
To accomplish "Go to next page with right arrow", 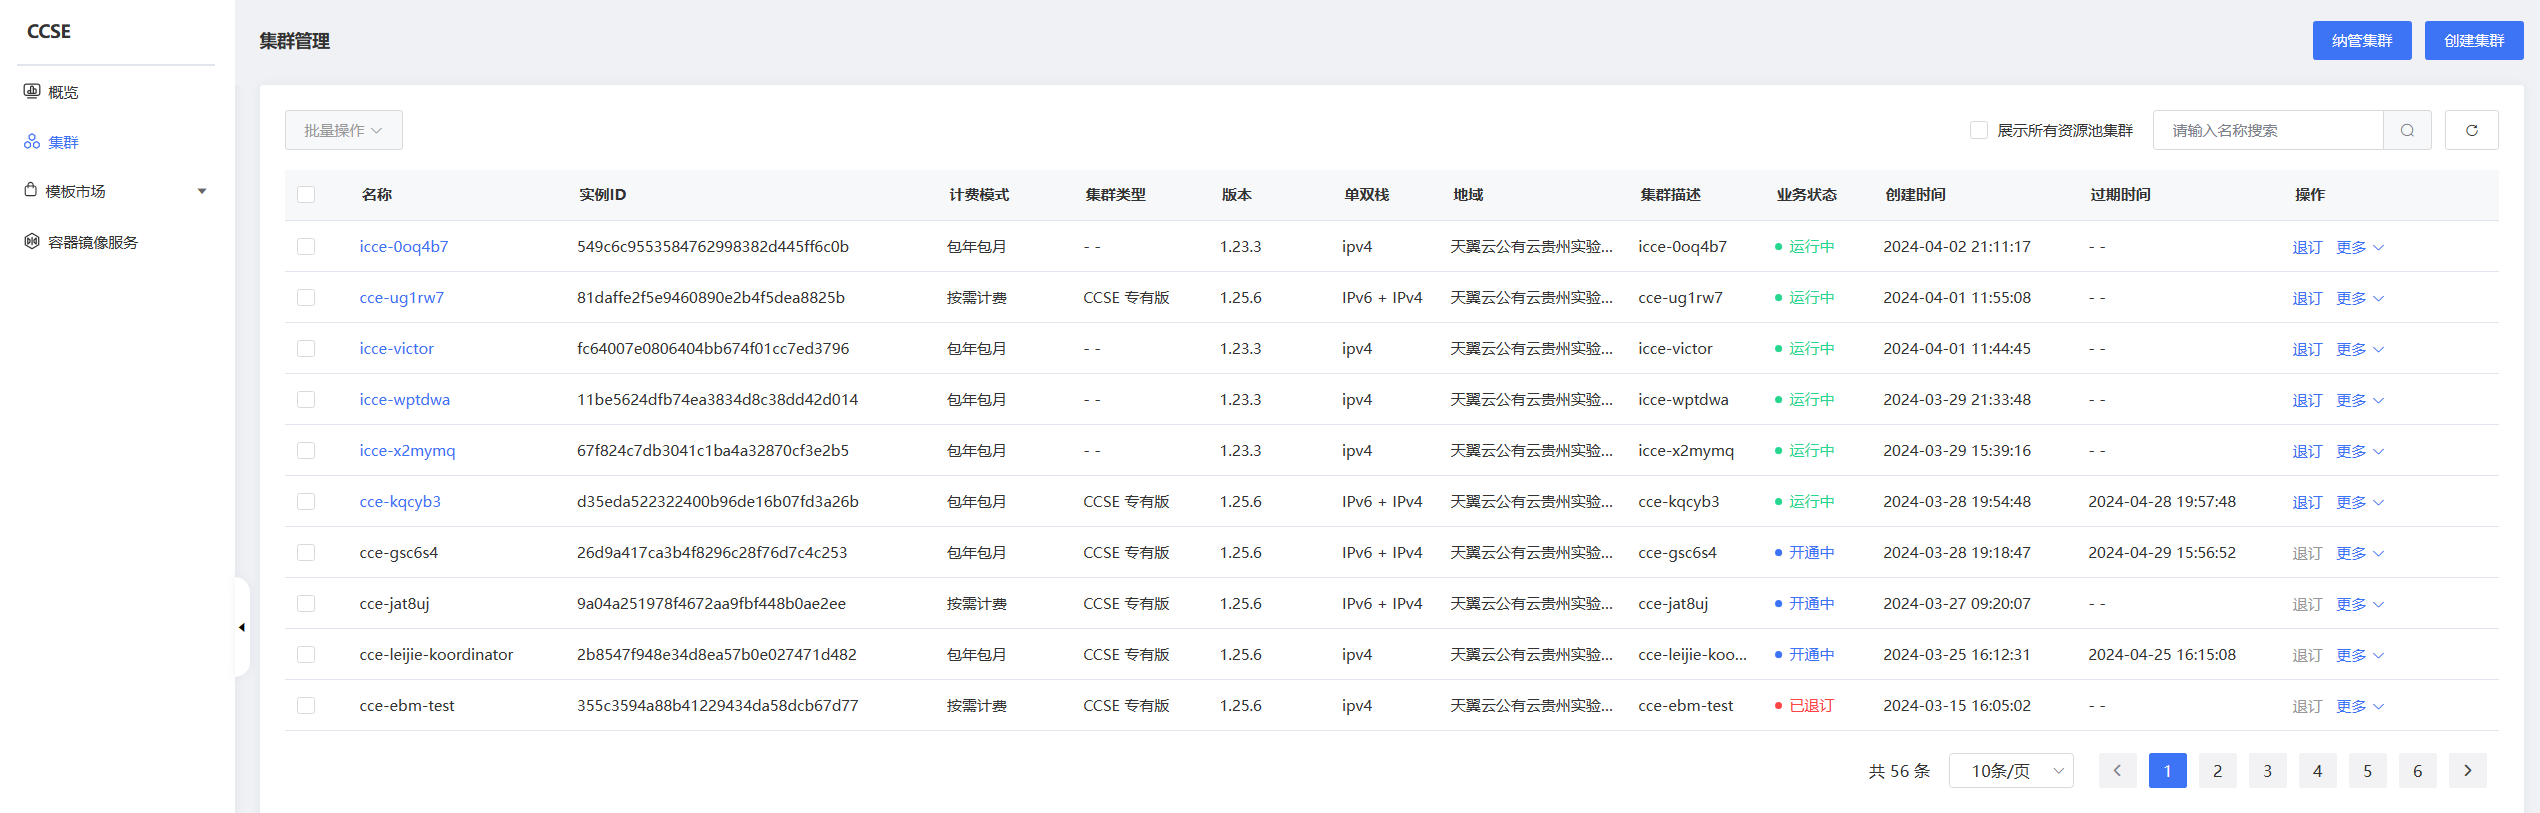I will coord(2467,770).
